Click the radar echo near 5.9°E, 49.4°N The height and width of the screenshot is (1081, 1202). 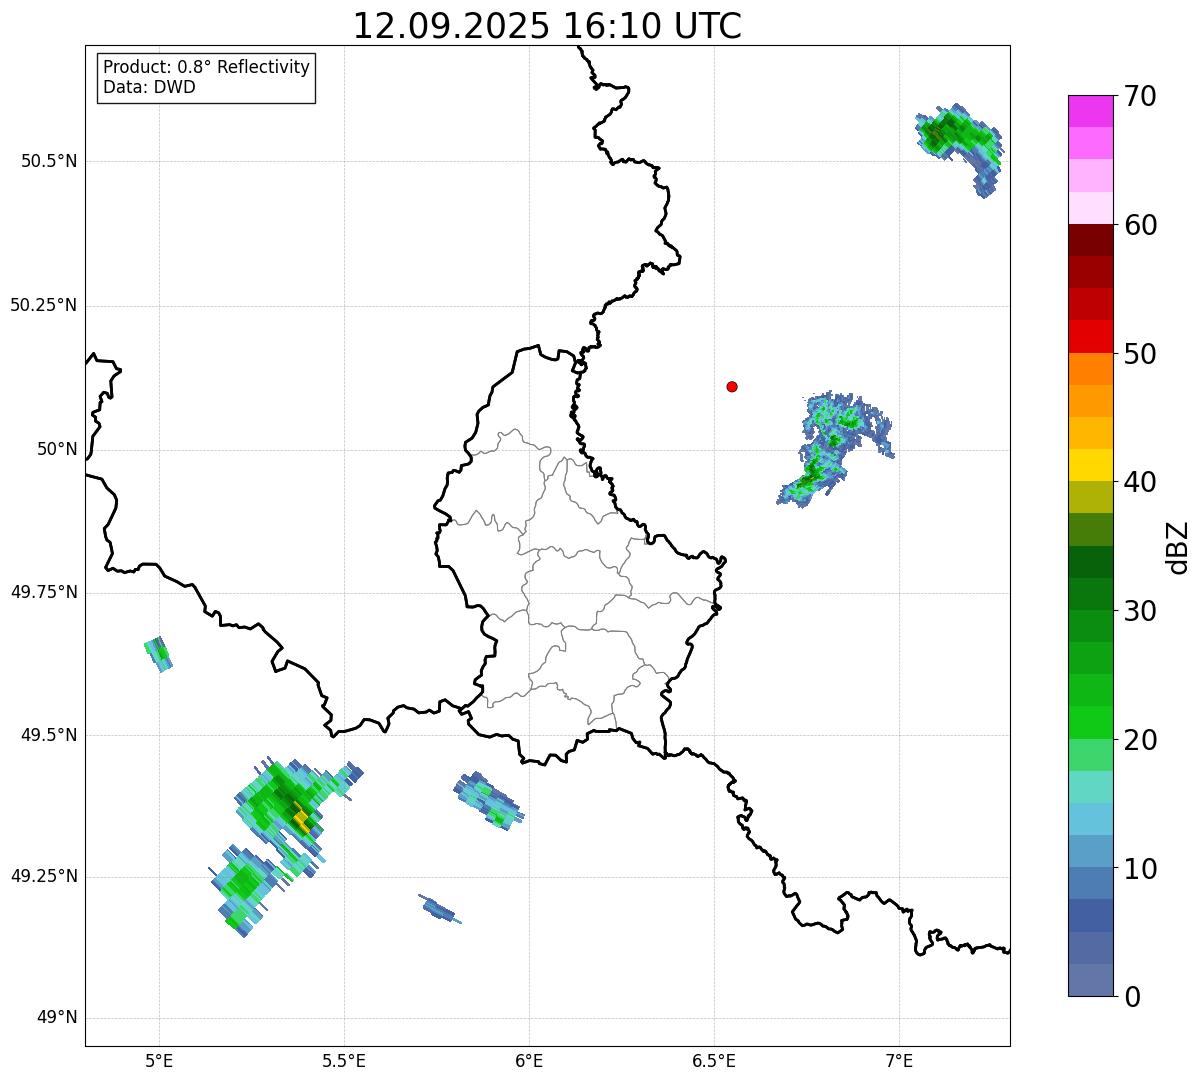point(489,800)
